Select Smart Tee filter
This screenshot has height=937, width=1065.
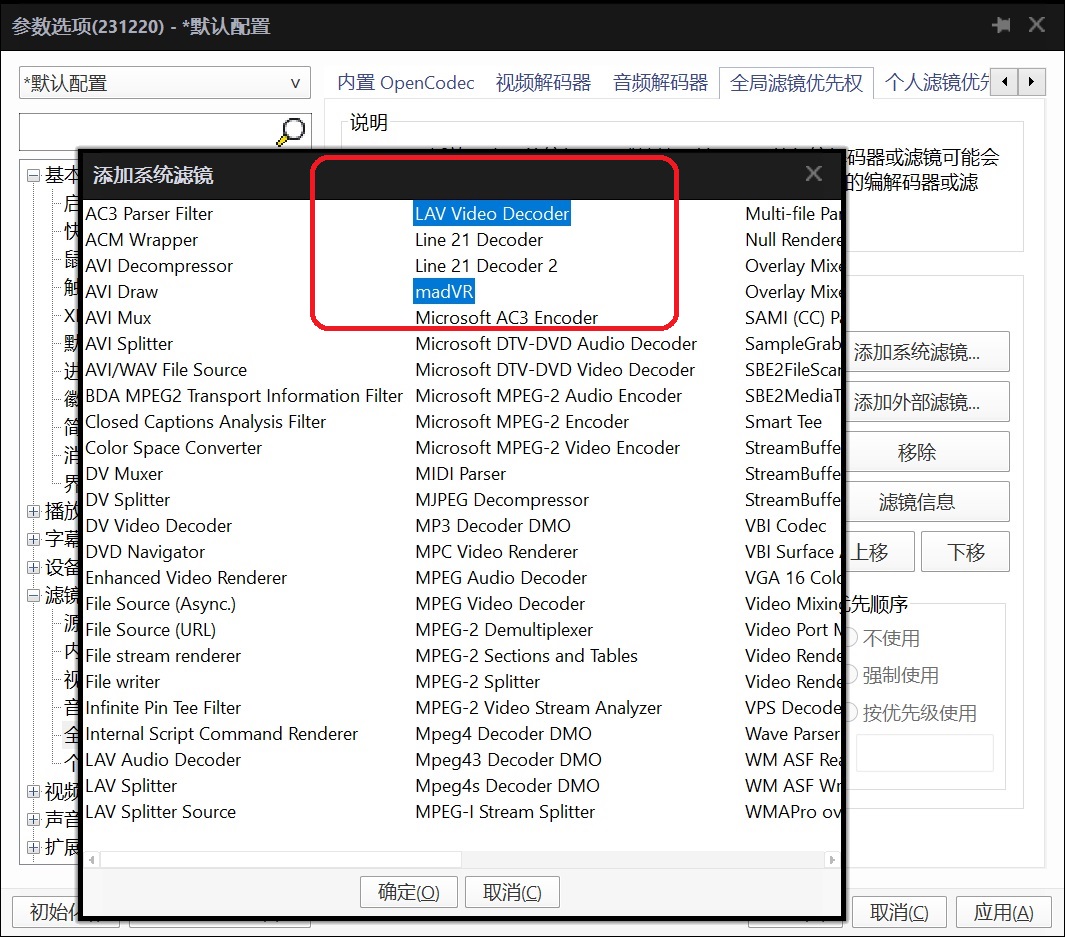(x=783, y=422)
